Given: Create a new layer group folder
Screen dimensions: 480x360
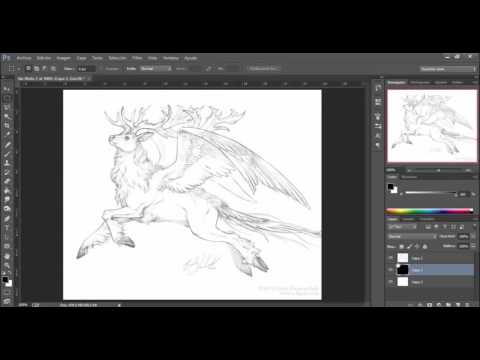Looking at the screenshot, I should 448,304.
